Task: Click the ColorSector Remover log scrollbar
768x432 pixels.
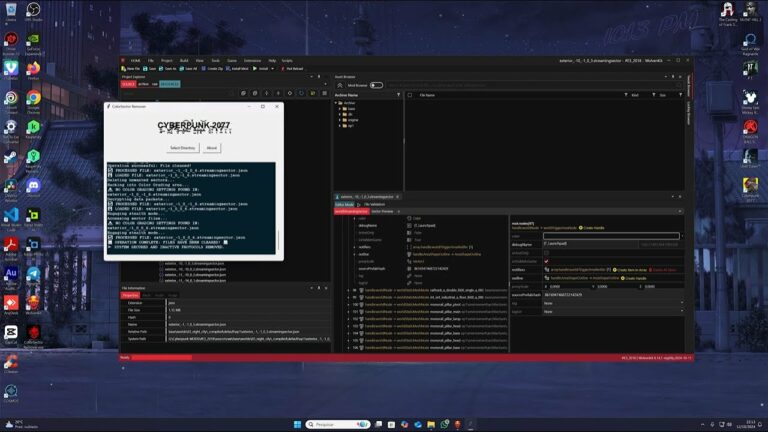Action: 279,240
